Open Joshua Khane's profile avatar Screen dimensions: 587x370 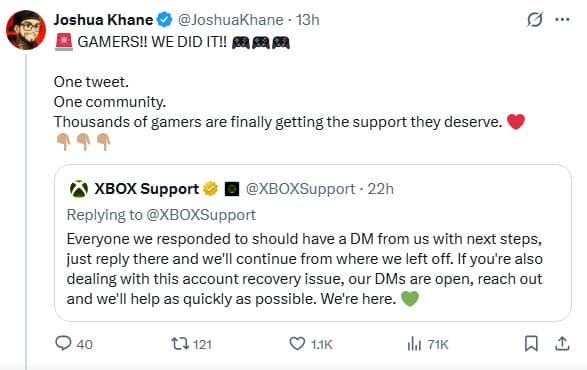click(x=26, y=30)
